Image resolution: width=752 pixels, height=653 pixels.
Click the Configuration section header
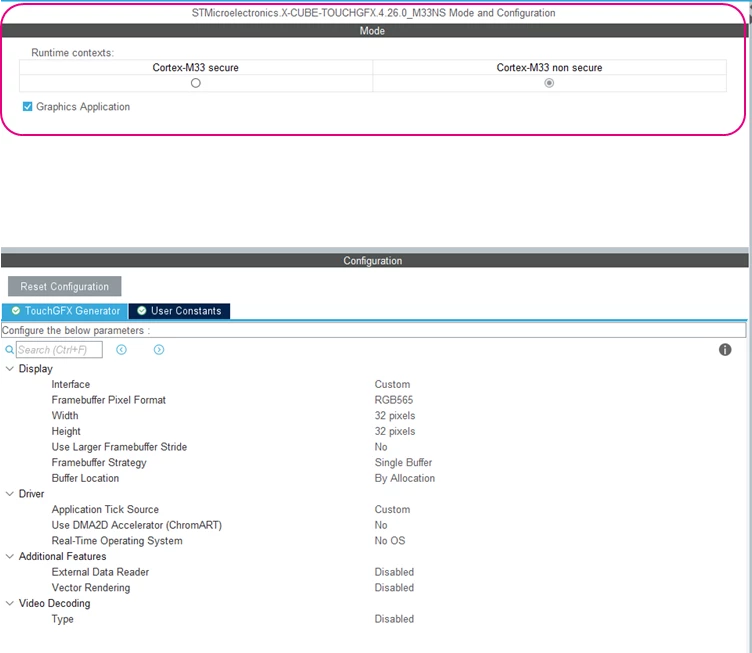372,261
